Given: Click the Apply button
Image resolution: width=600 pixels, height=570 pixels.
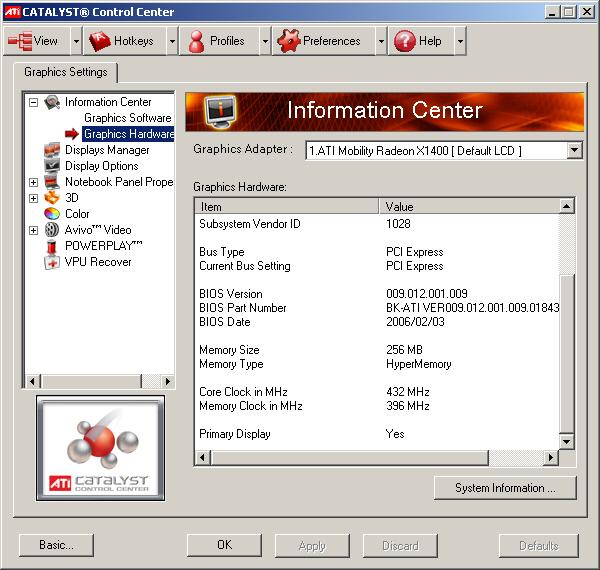Looking at the screenshot, I should (x=312, y=546).
